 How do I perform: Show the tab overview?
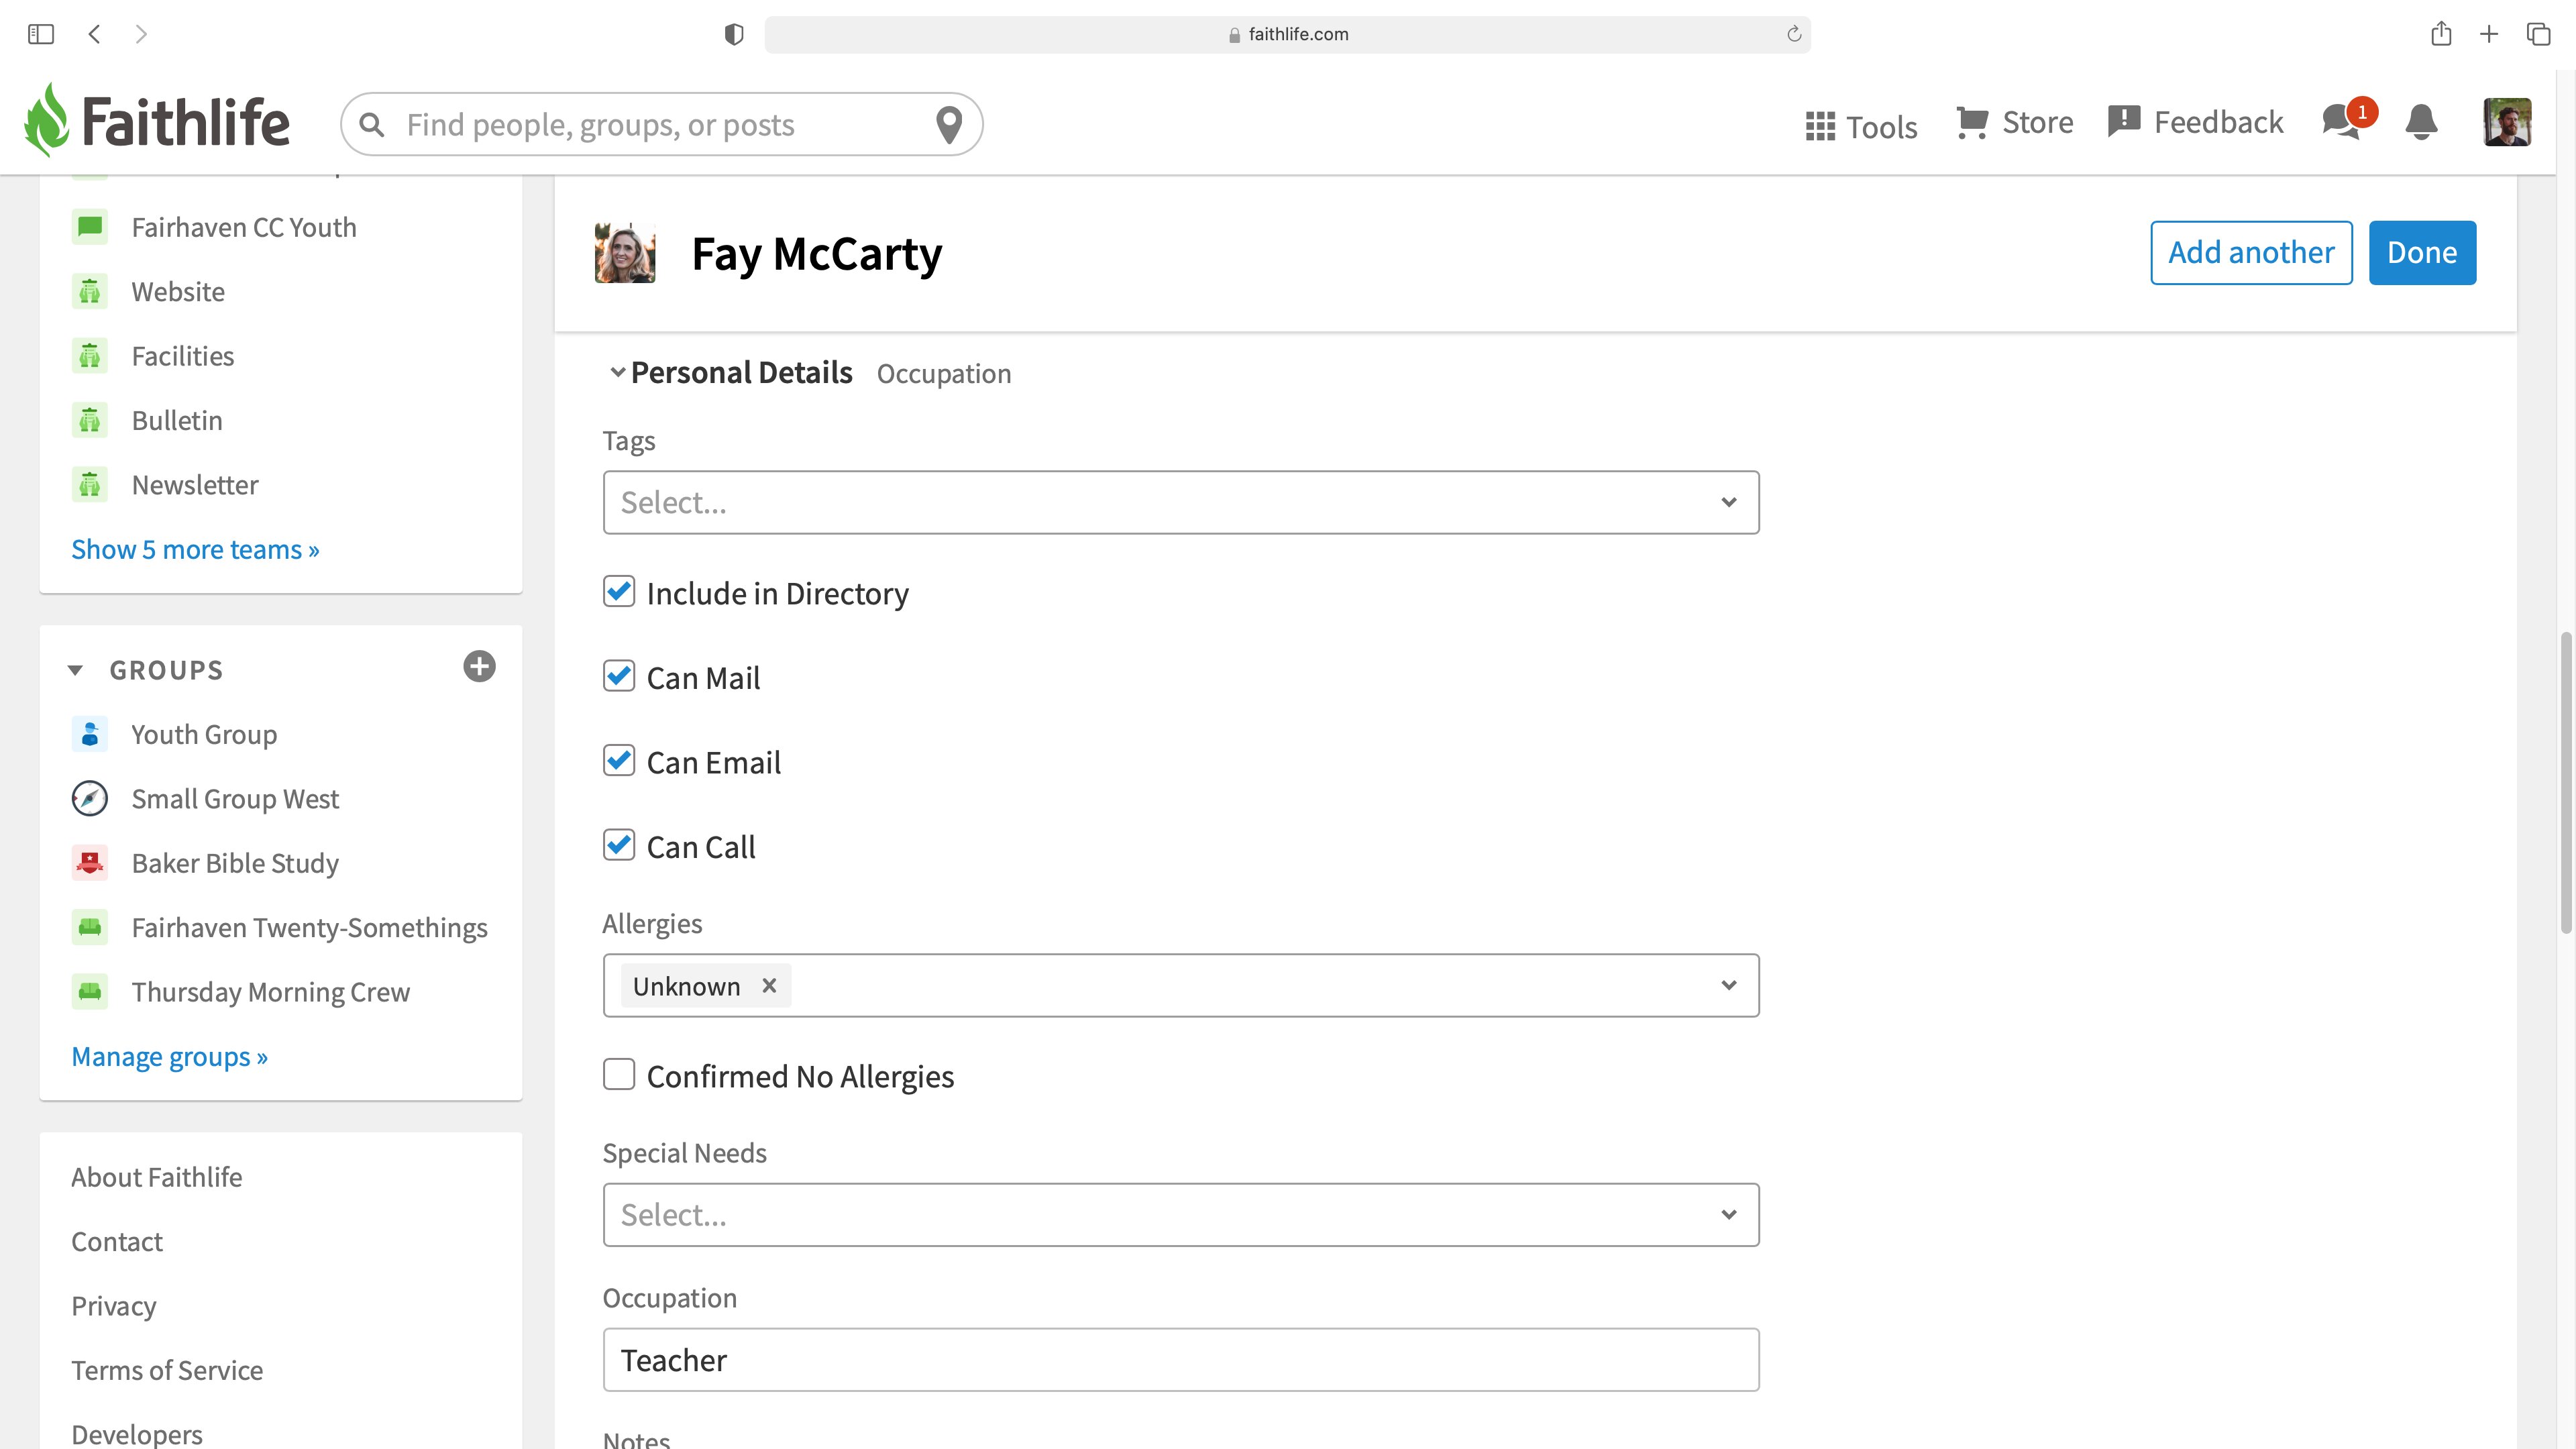[2538, 34]
